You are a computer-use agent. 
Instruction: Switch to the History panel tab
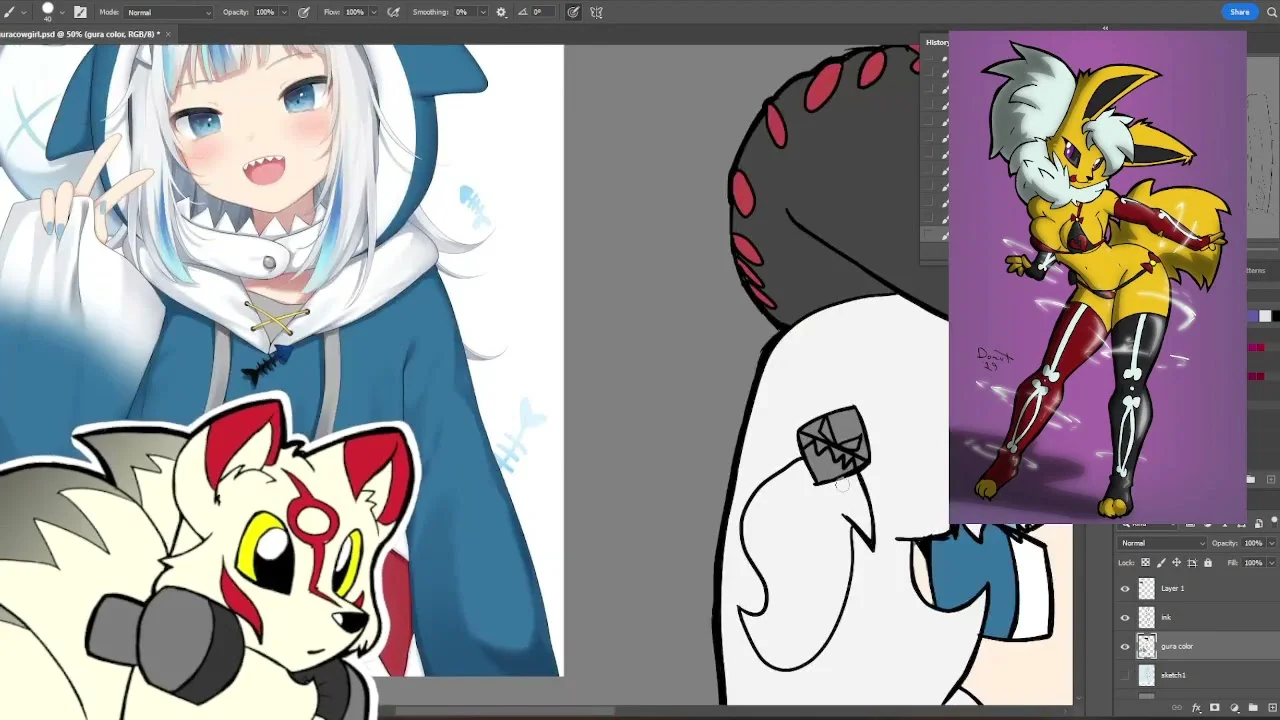936,42
